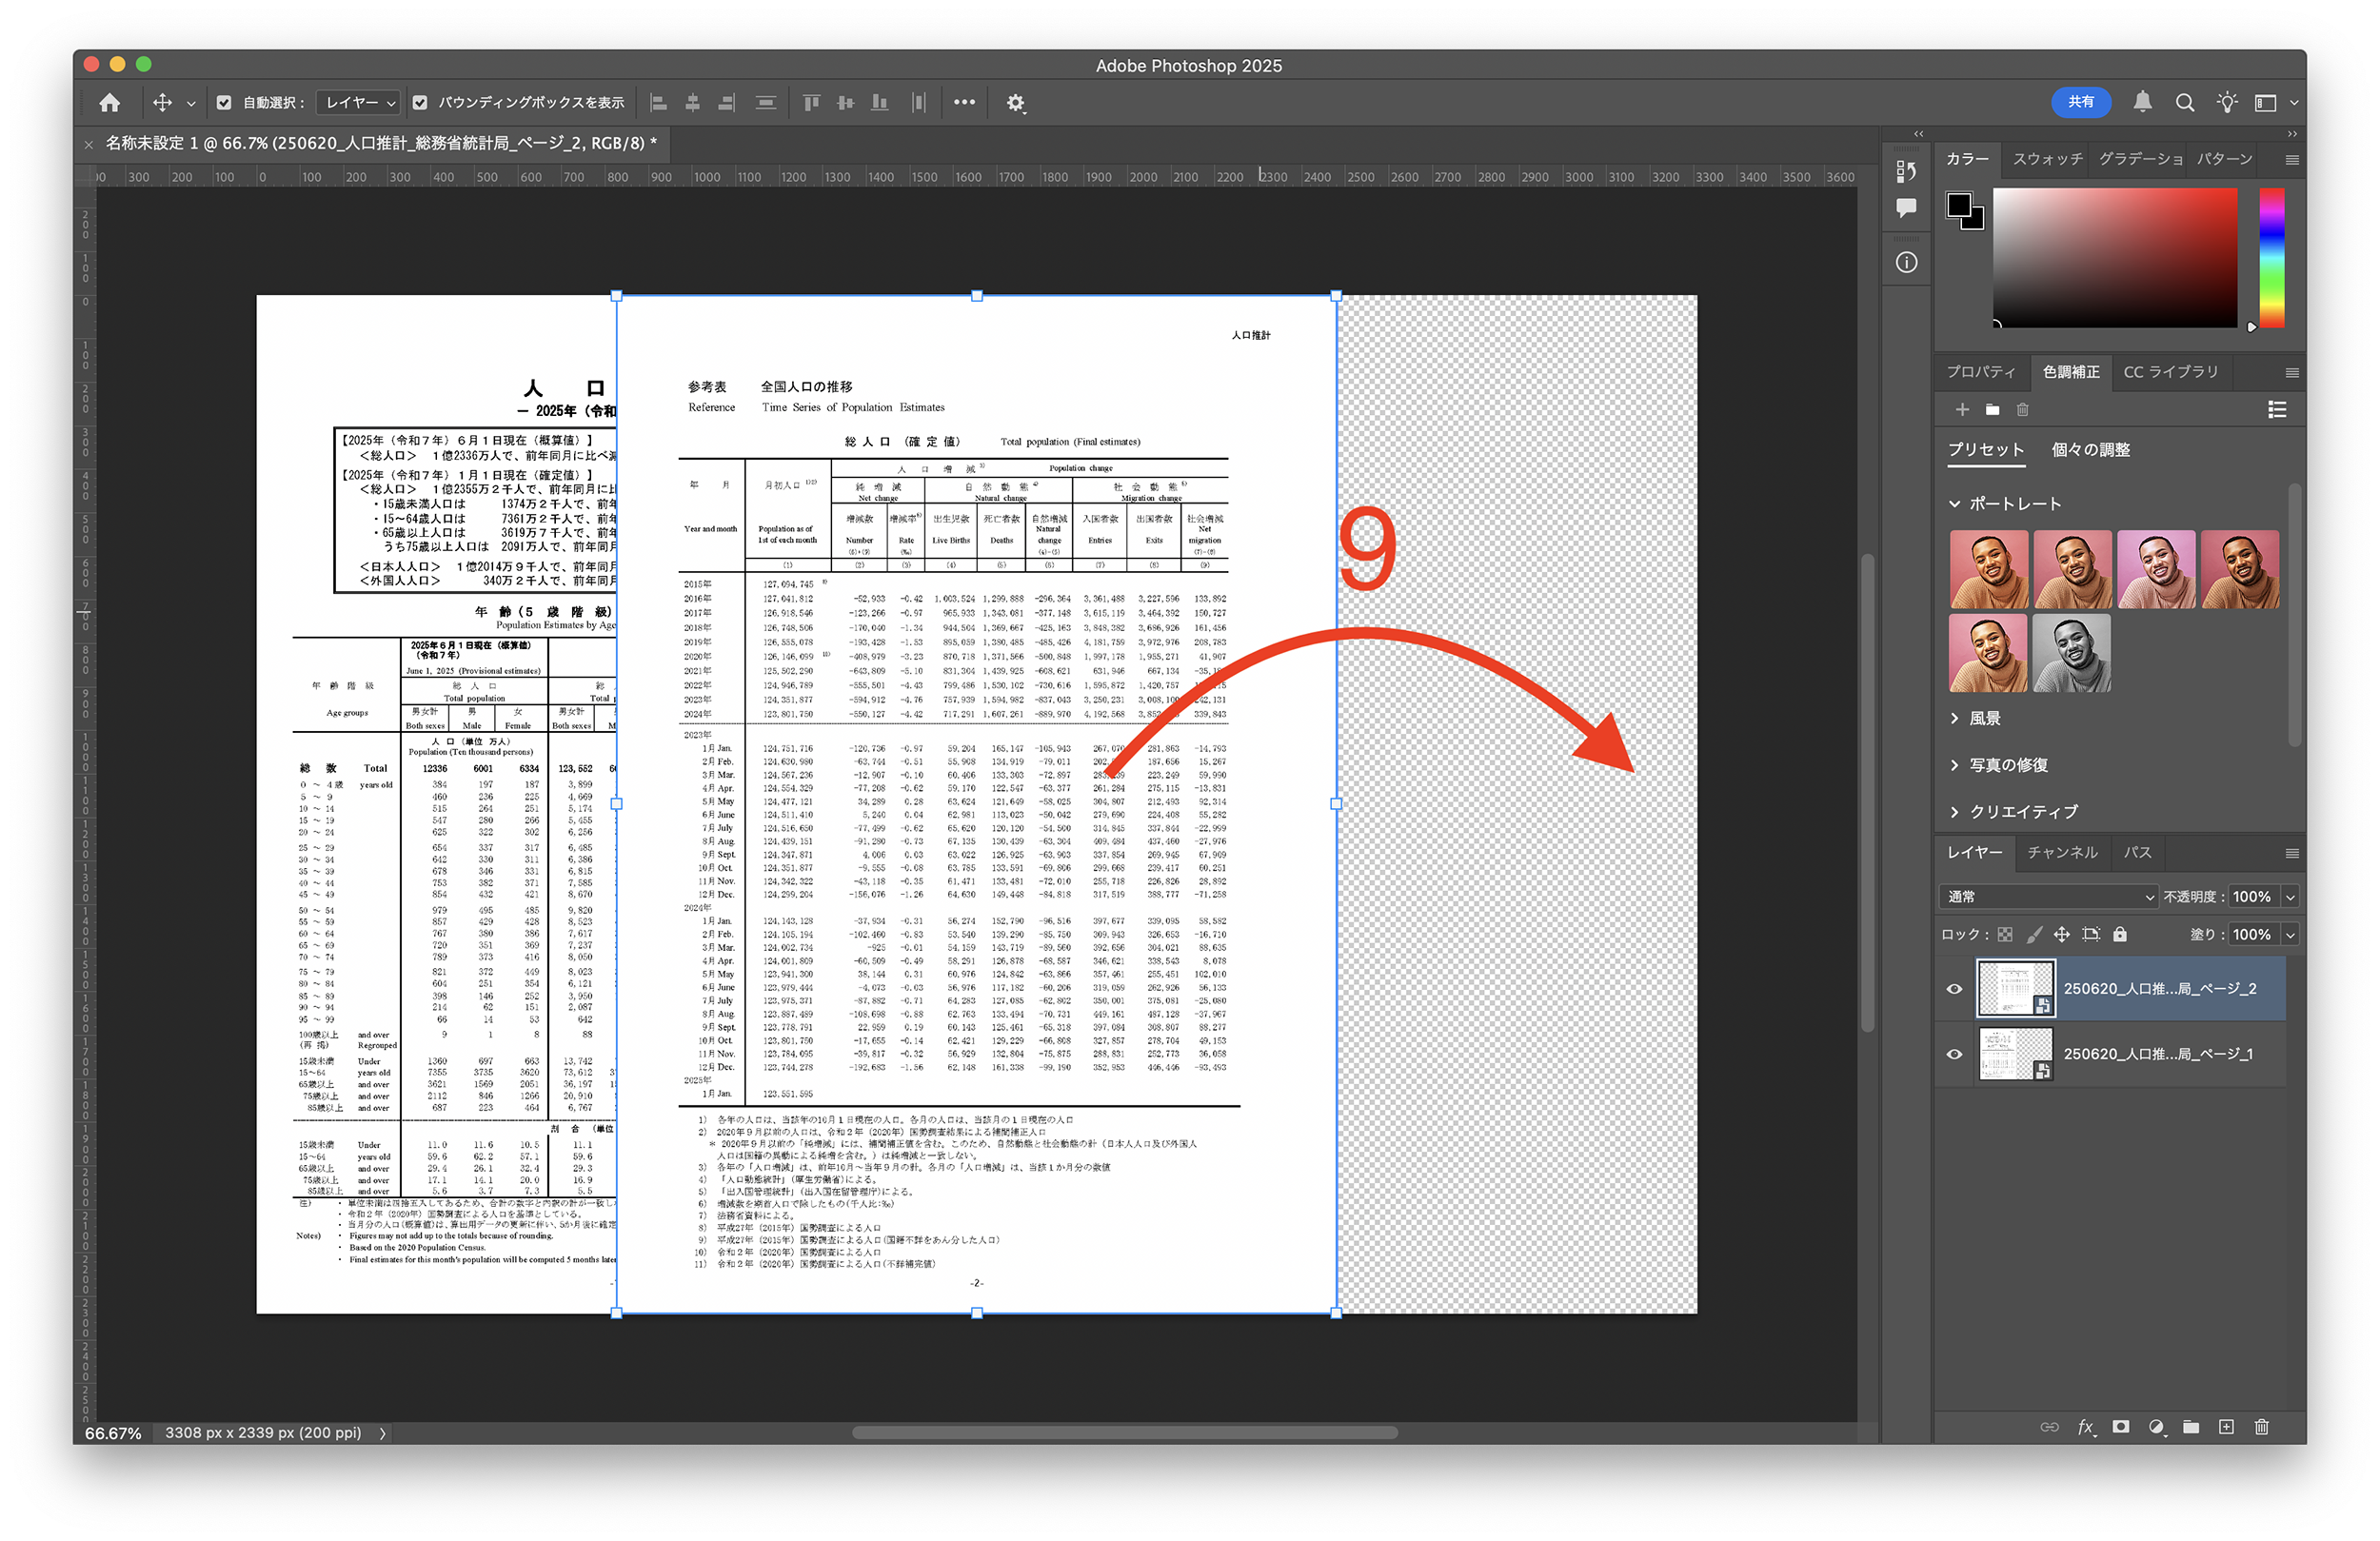
Task: Click the search magnifier icon
Action: click(2185, 103)
